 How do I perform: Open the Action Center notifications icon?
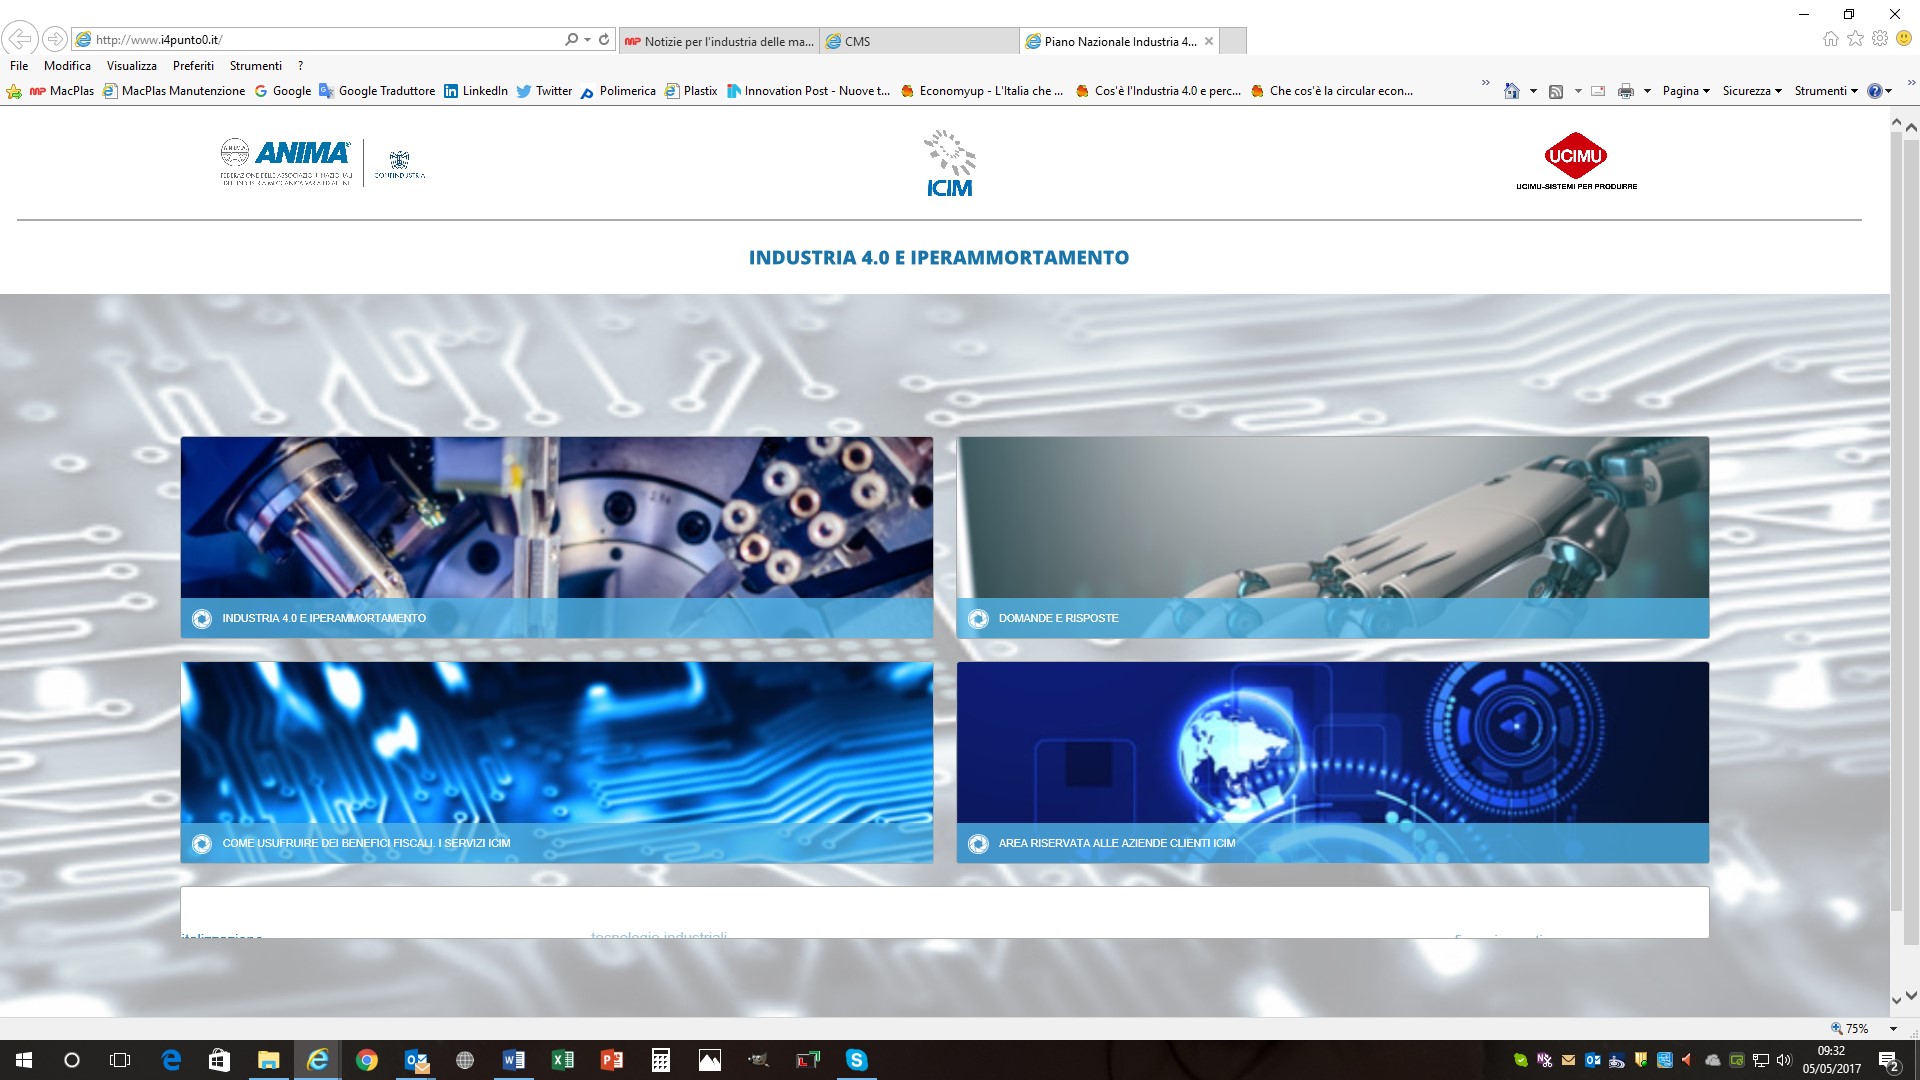tap(1888, 1061)
